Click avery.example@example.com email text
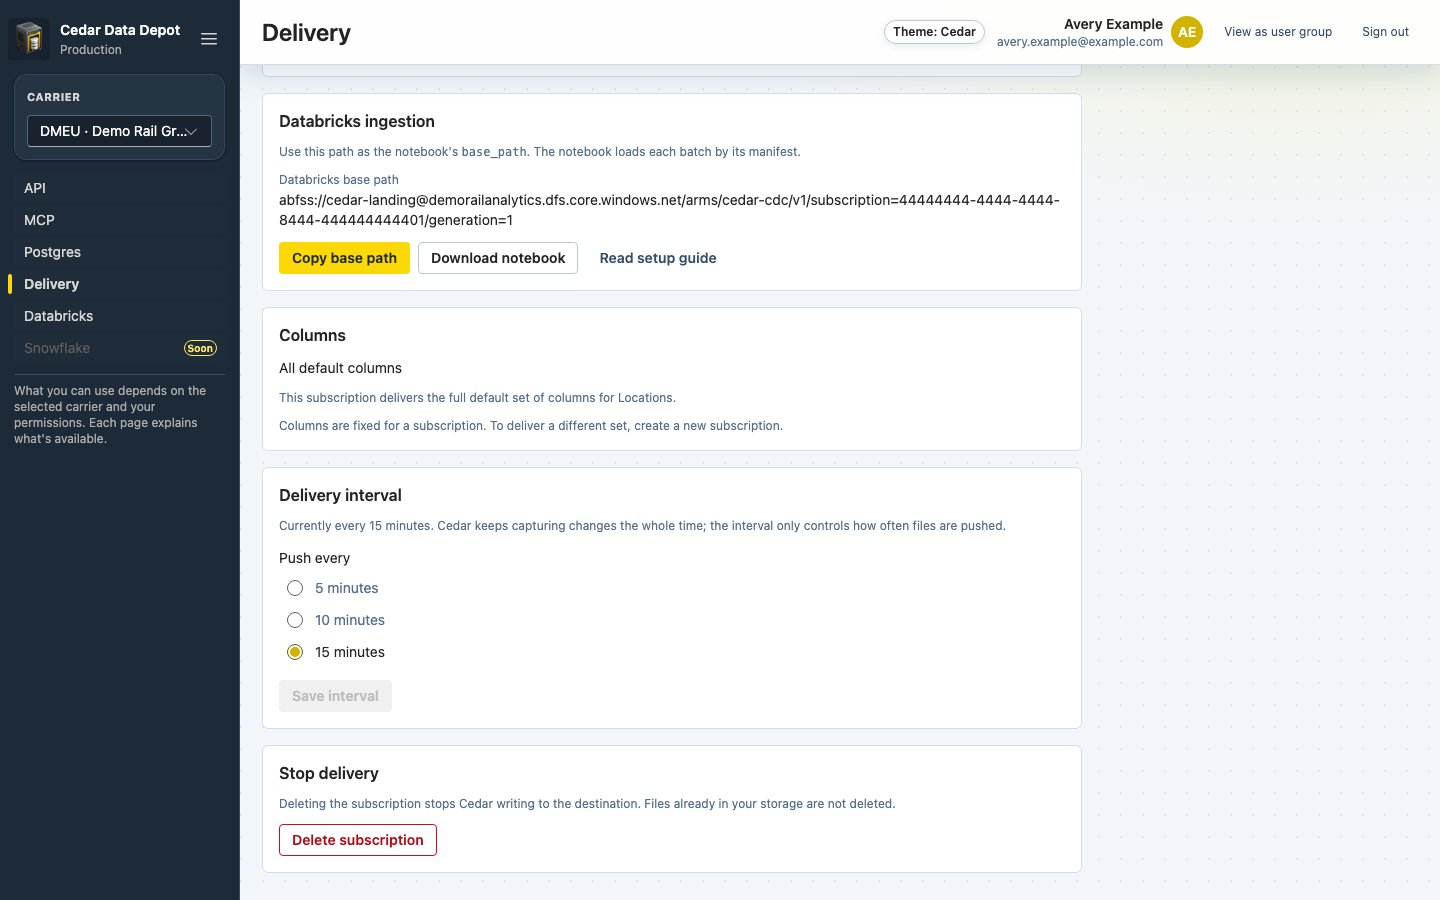This screenshot has height=900, width=1440. (1080, 42)
